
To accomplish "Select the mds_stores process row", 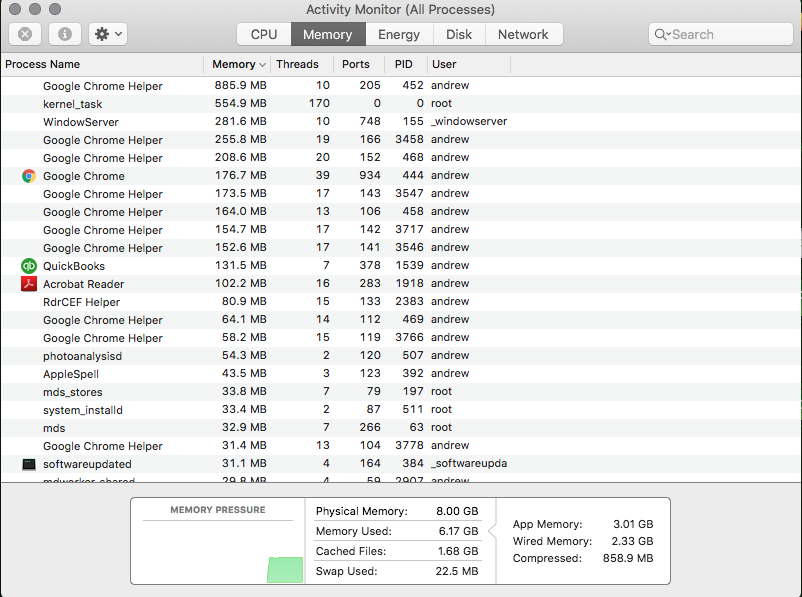I will pyautogui.click(x=401, y=392).
